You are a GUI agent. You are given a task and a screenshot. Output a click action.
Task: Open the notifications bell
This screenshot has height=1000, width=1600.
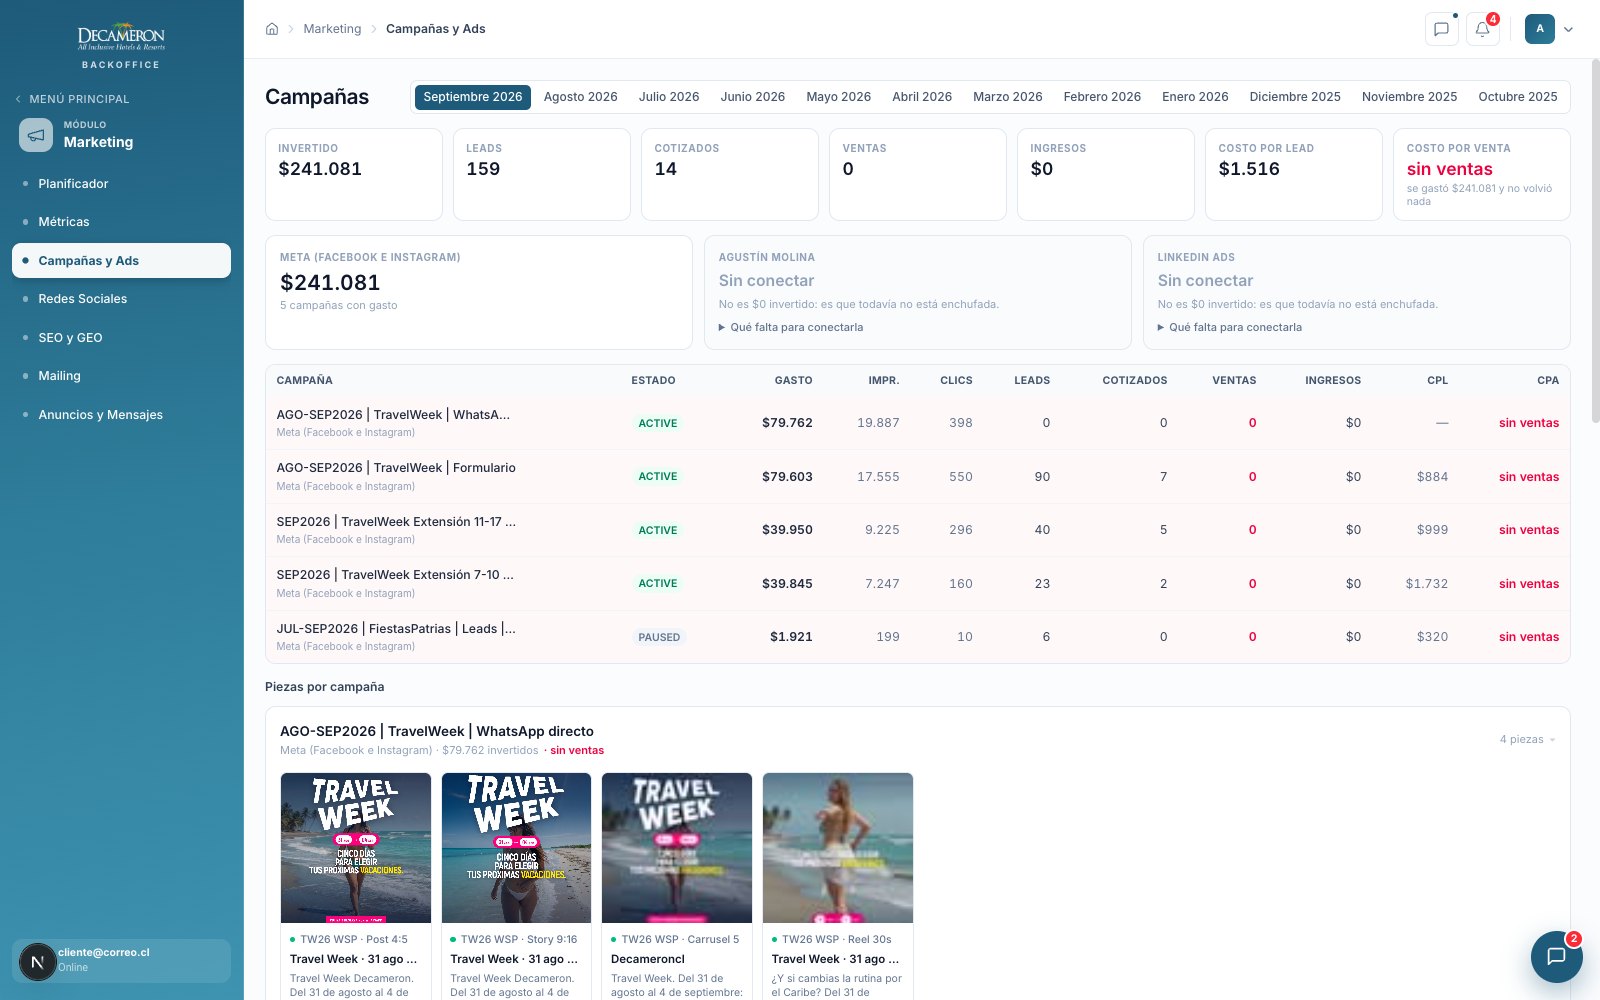(1483, 29)
